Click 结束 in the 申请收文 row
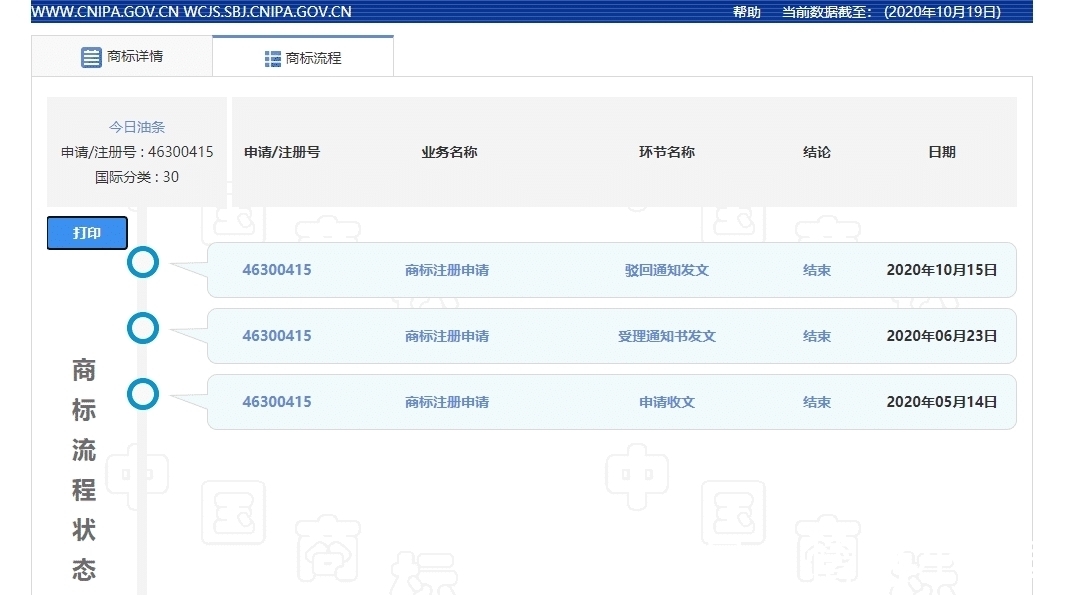Viewport: 1080px width, 595px height. click(817, 402)
